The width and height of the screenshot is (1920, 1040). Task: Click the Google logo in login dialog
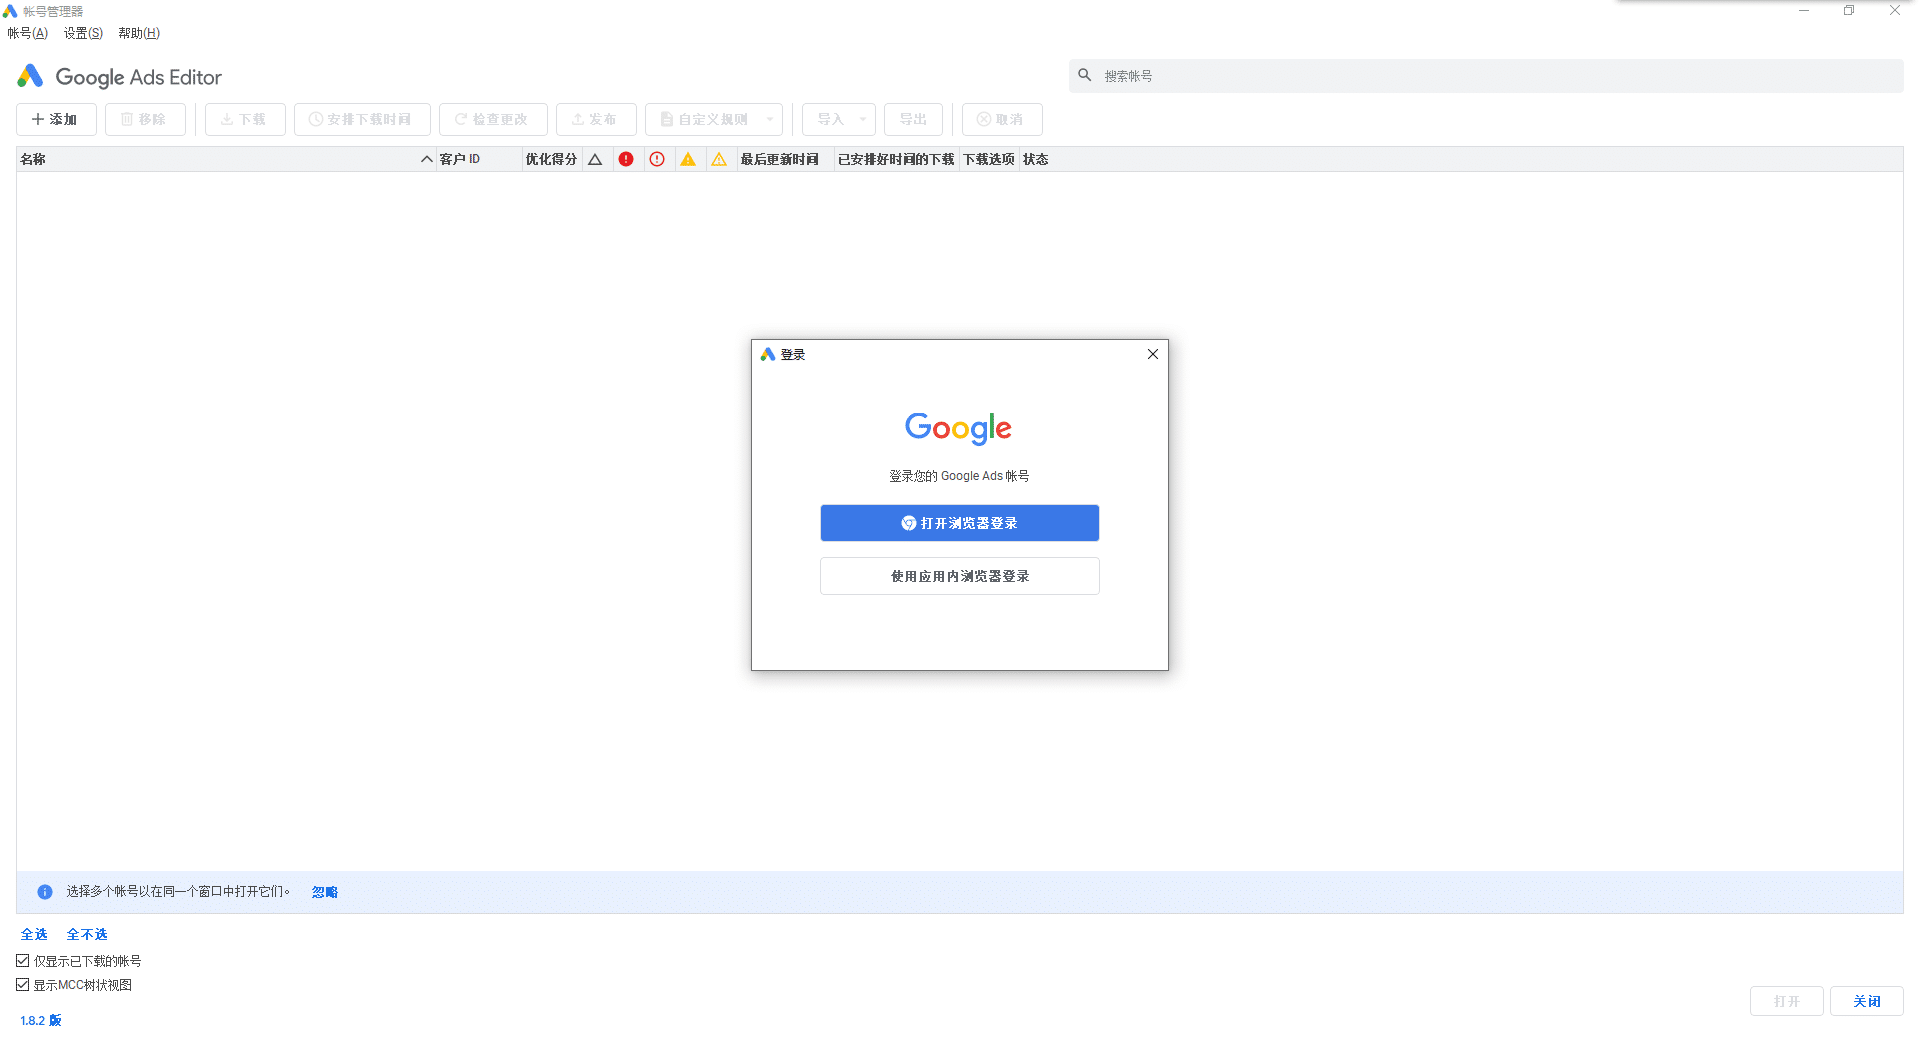pos(959,428)
